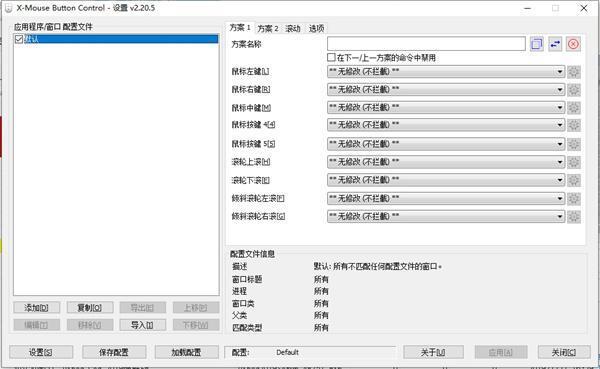The width and height of the screenshot is (600, 369).
Task: Click the 关闭 button at bottom right
Action: coord(564,352)
